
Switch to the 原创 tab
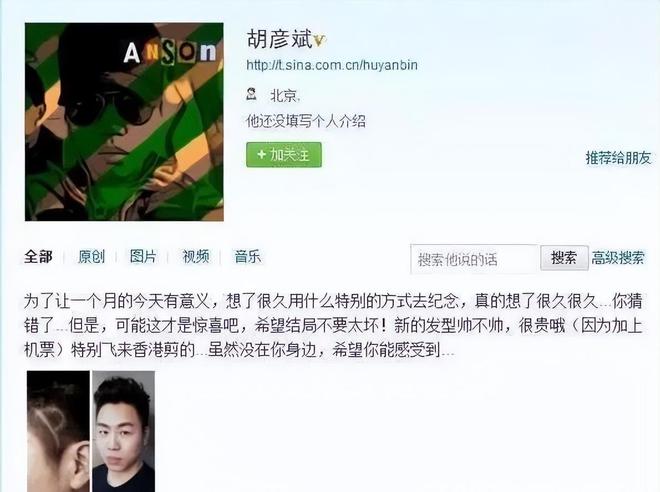click(x=91, y=256)
